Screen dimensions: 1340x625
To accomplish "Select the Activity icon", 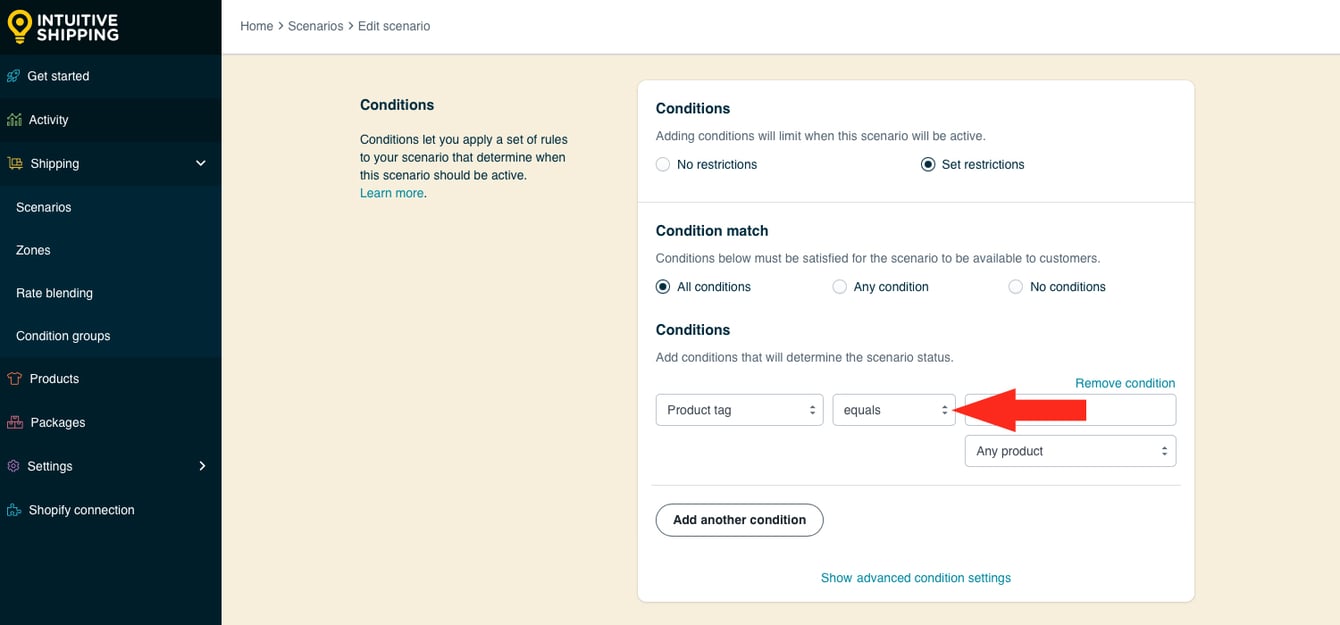I will [14, 119].
